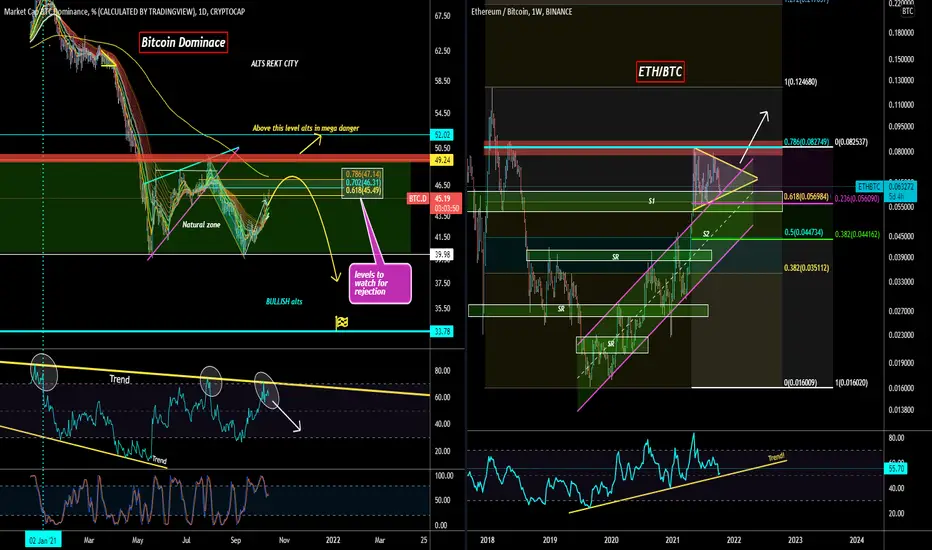This screenshot has width=932, height=550.
Task: Select the 0.382(0.035112) Fibonacci label
Action: click(806, 268)
